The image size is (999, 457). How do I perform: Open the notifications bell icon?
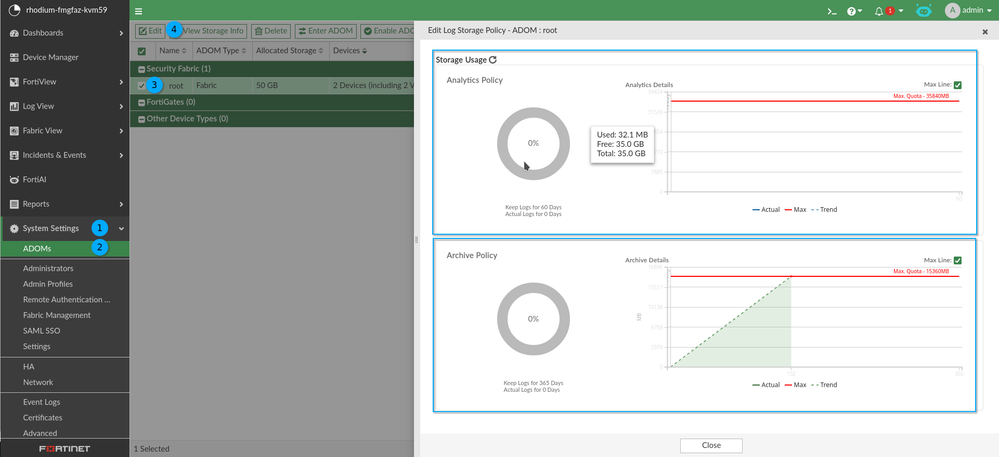(879, 11)
